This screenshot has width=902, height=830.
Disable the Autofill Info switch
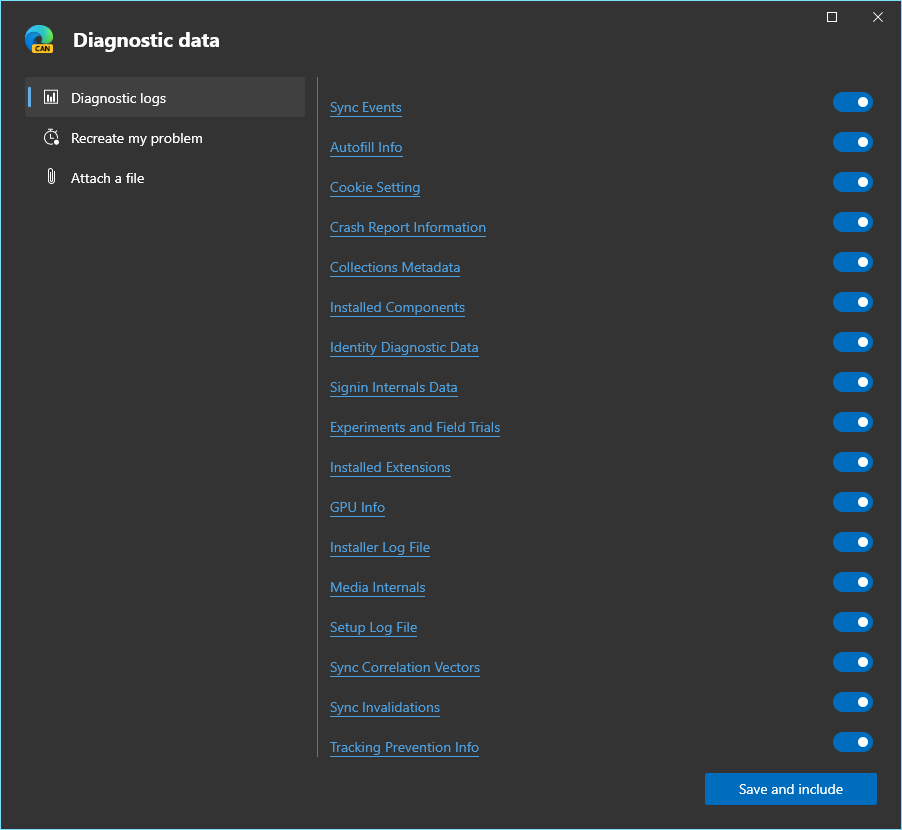(x=853, y=142)
